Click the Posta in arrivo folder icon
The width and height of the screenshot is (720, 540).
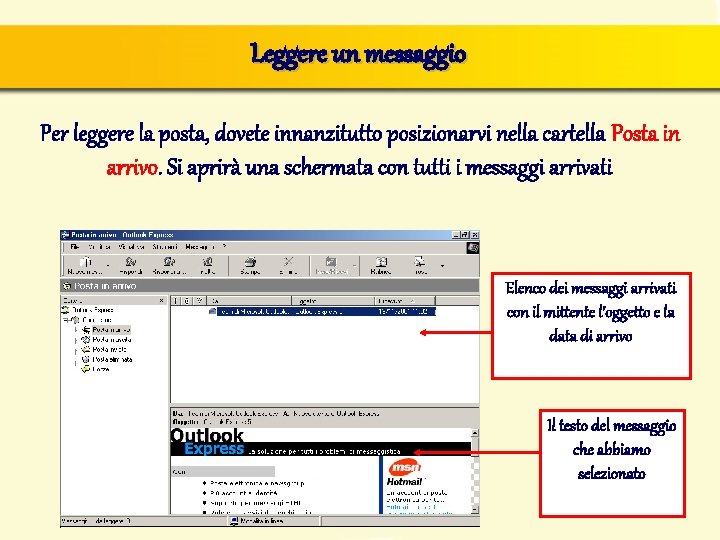(x=86, y=330)
